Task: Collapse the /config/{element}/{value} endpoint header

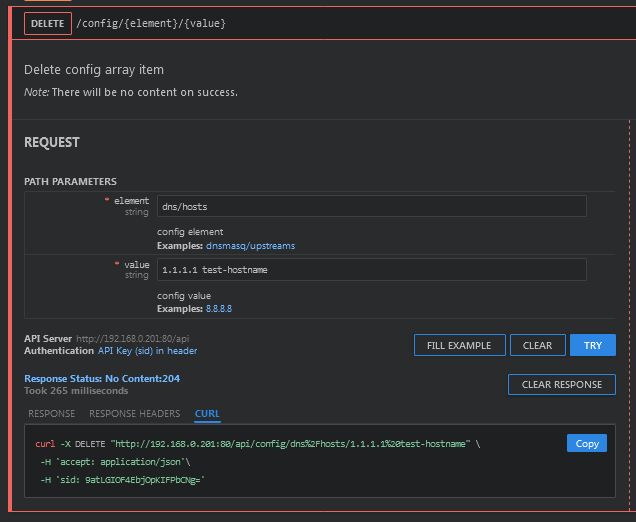Action: tap(151, 23)
